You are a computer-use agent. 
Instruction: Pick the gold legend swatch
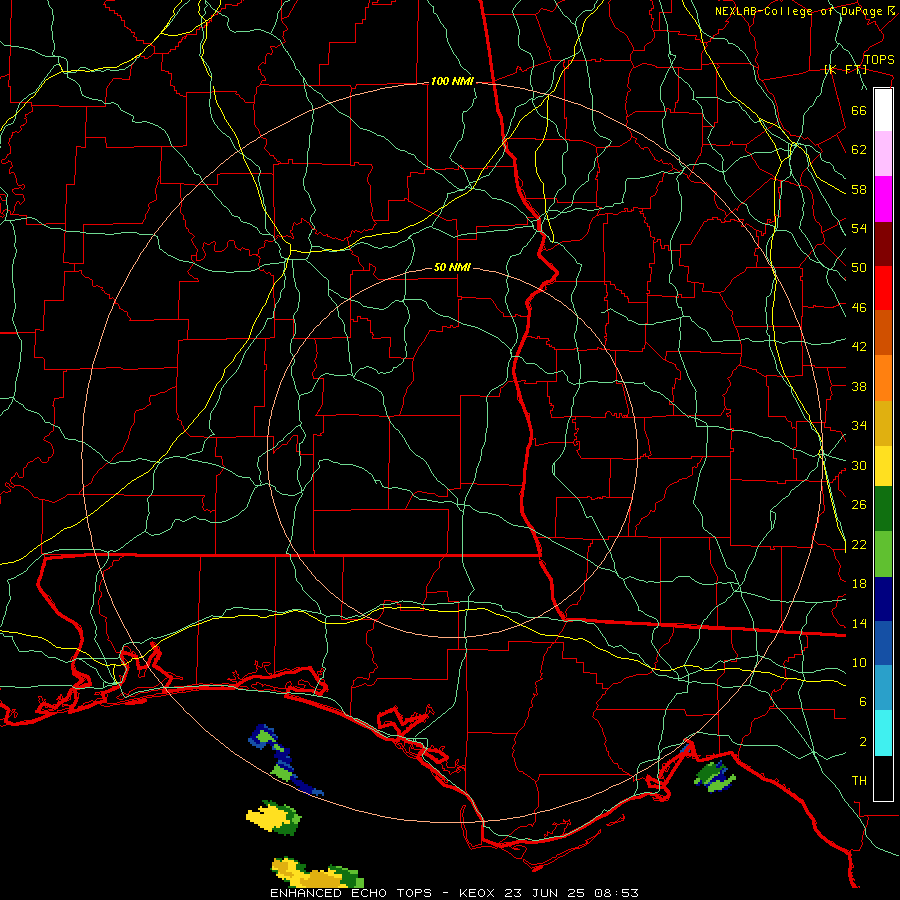[883, 423]
